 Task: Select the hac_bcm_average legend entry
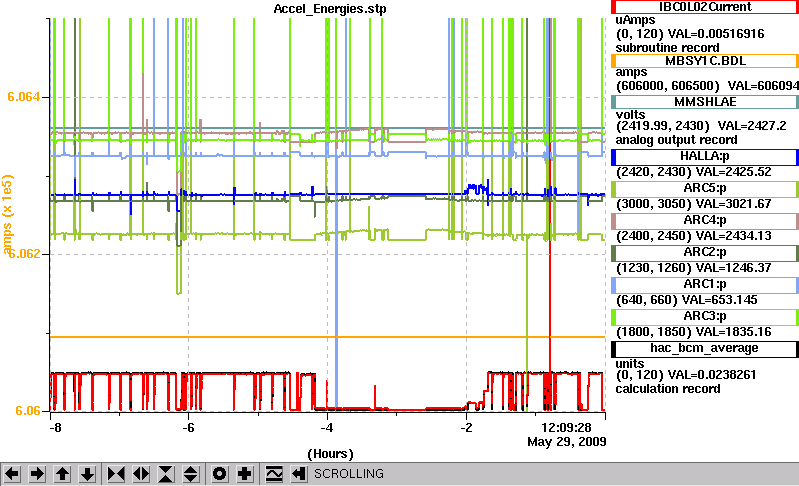click(x=705, y=348)
